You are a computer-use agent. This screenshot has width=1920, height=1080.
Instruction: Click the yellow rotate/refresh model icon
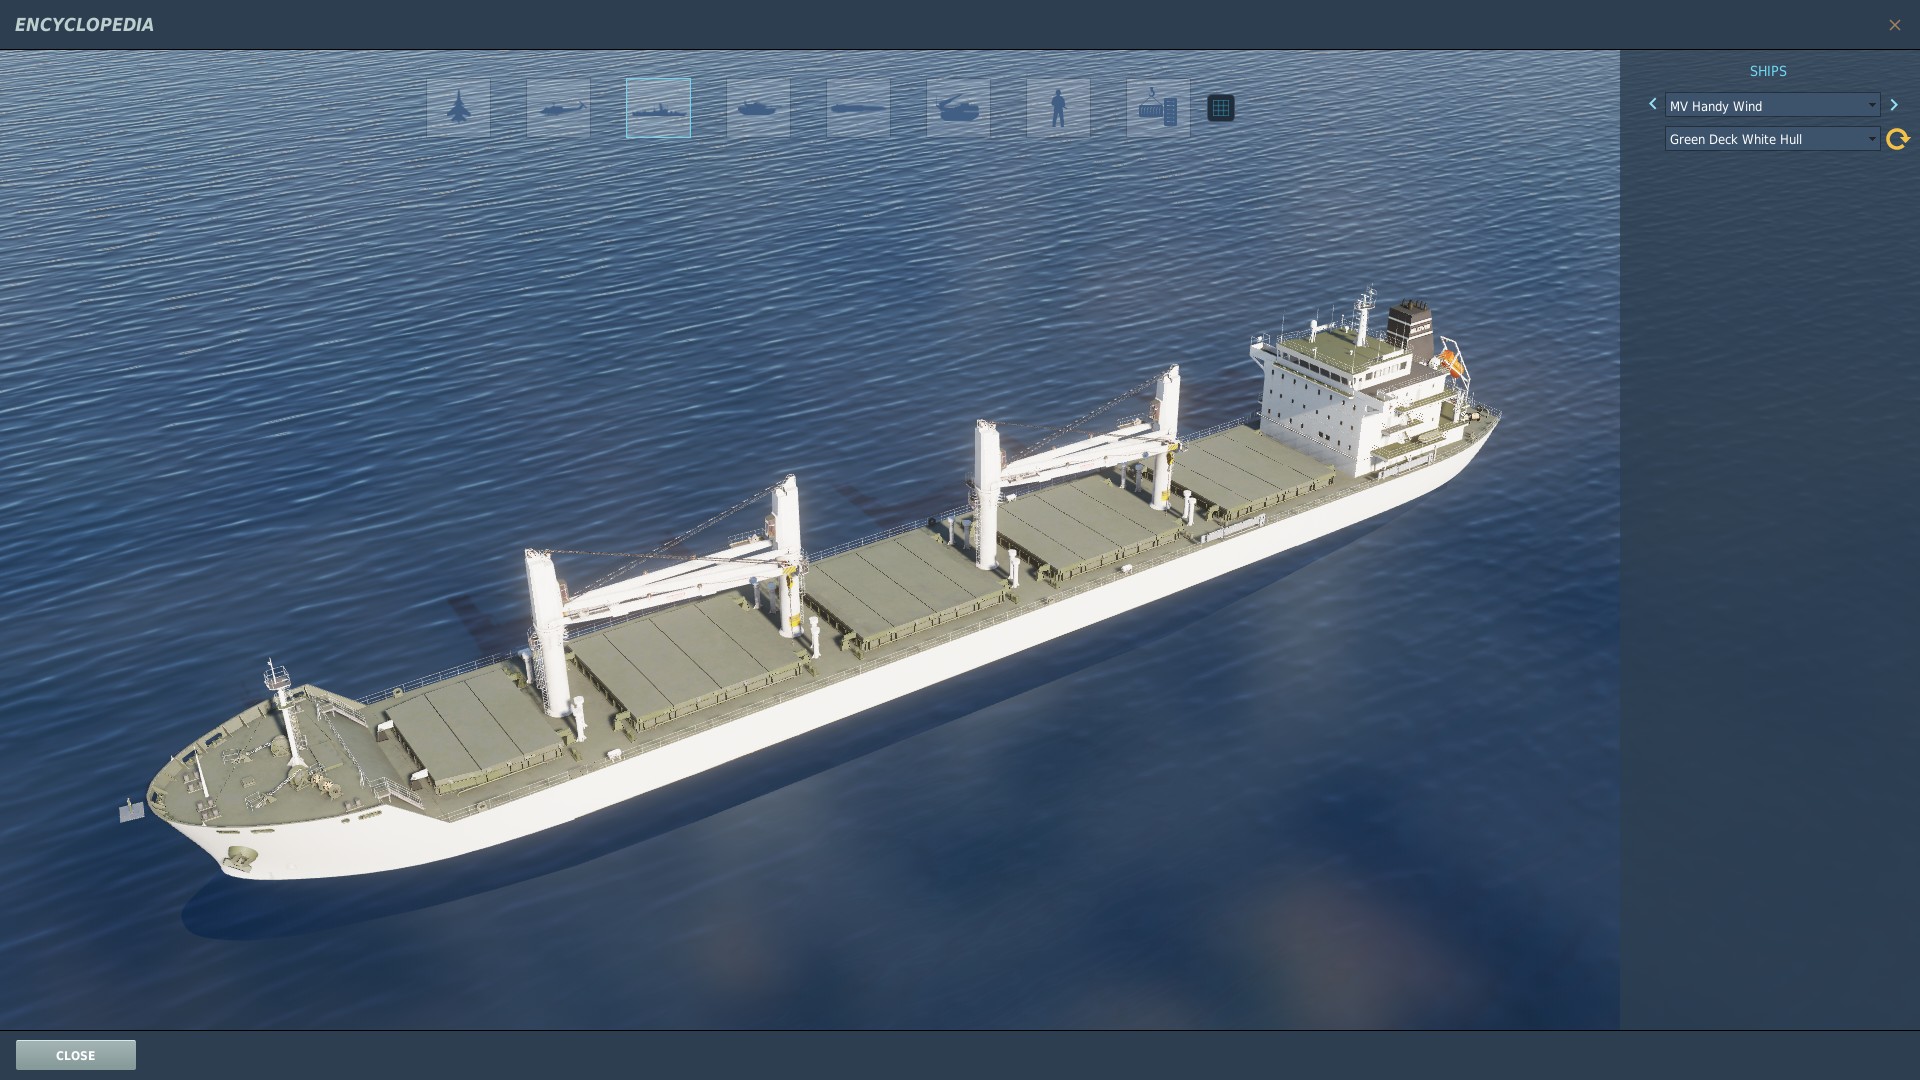[x=1897, y=139]
